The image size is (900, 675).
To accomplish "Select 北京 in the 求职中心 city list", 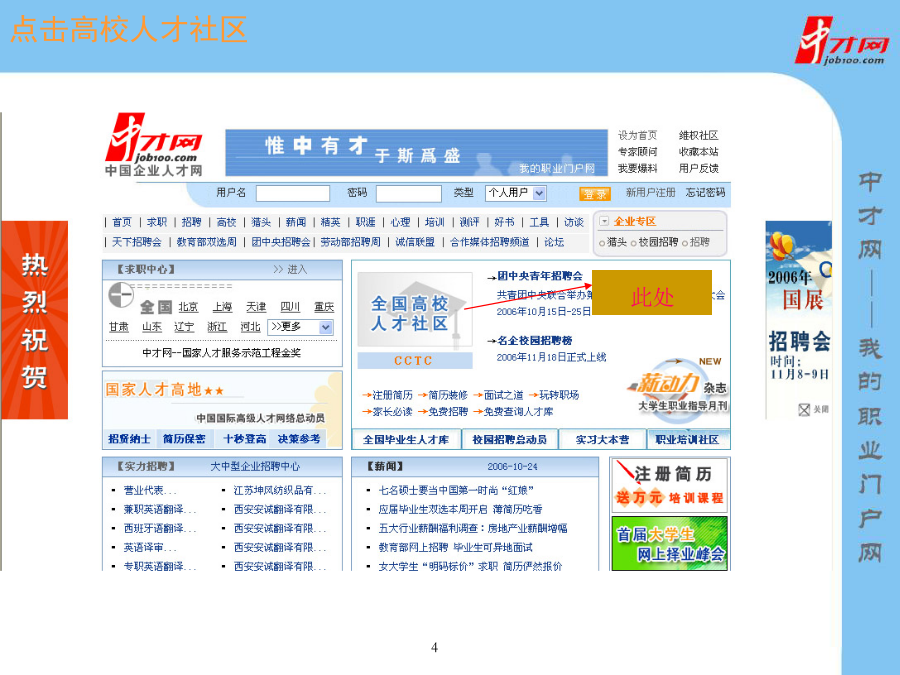I will (x=188, y=307).
